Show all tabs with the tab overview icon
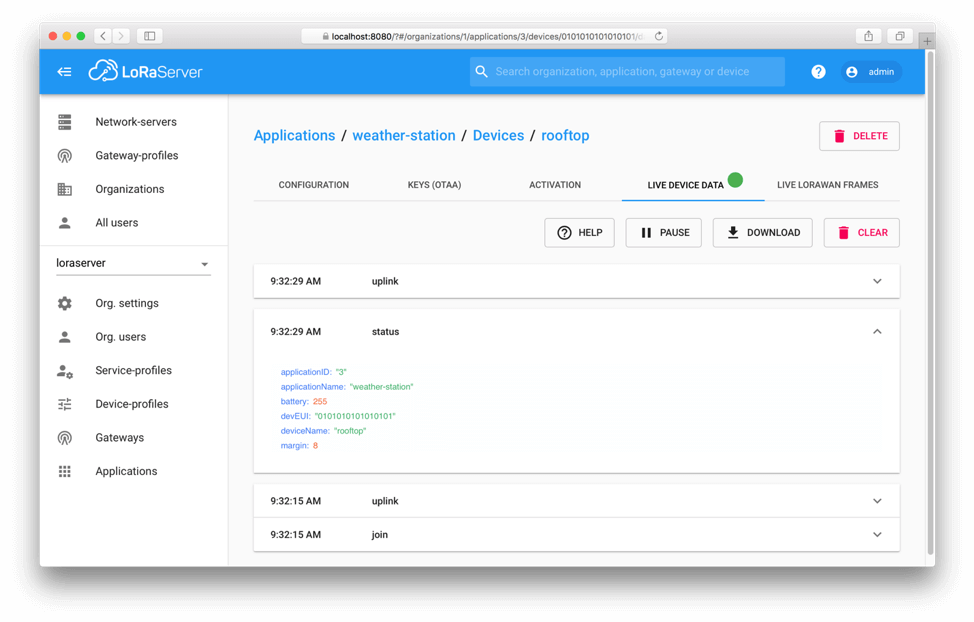Viewport: 974px width, 622px height. (899, 36)
